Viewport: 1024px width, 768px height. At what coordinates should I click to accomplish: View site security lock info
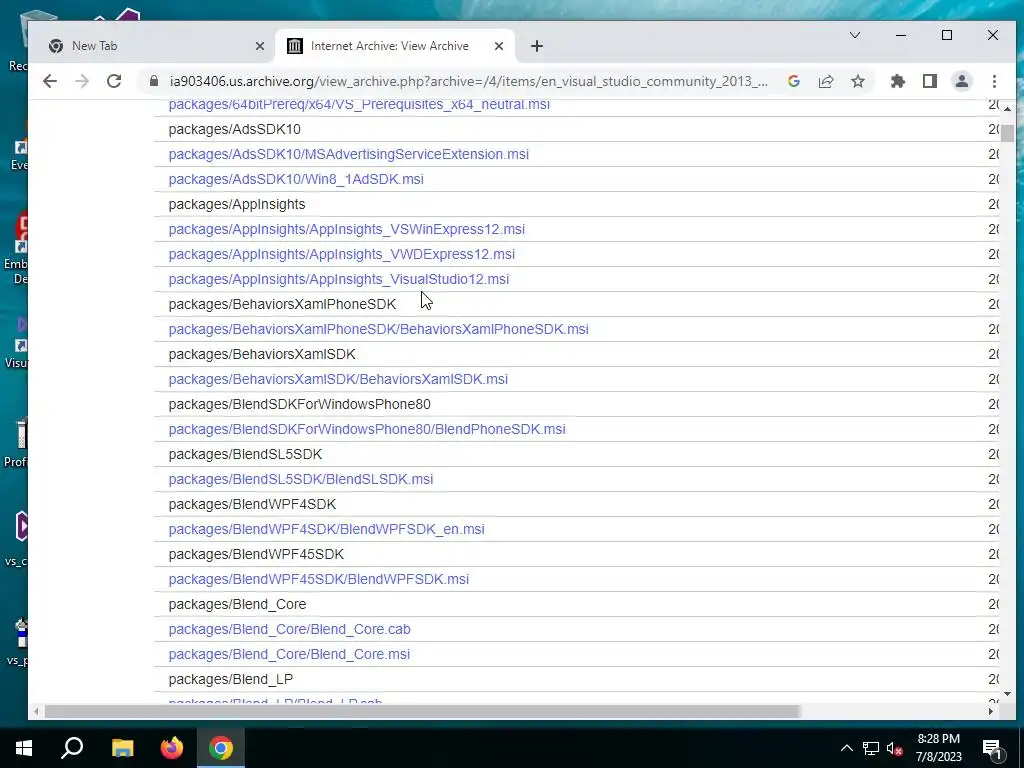[154, 81]
